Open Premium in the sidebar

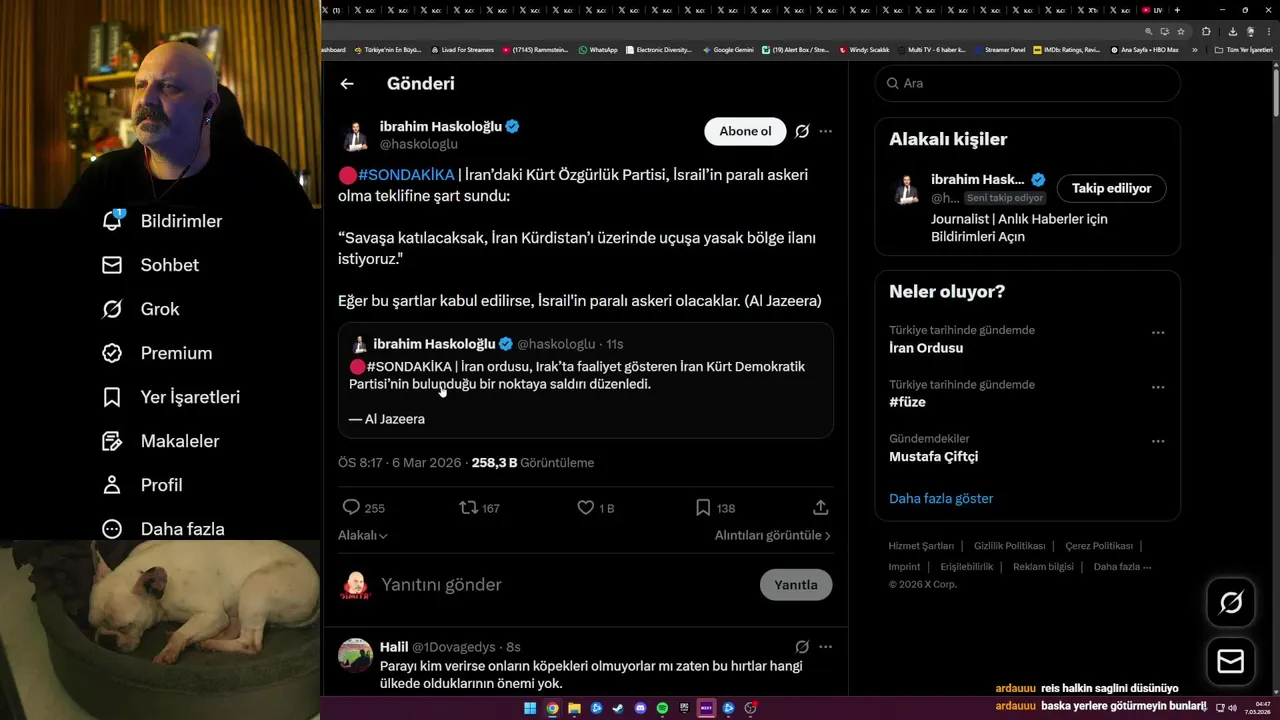(x=156, y=353)
